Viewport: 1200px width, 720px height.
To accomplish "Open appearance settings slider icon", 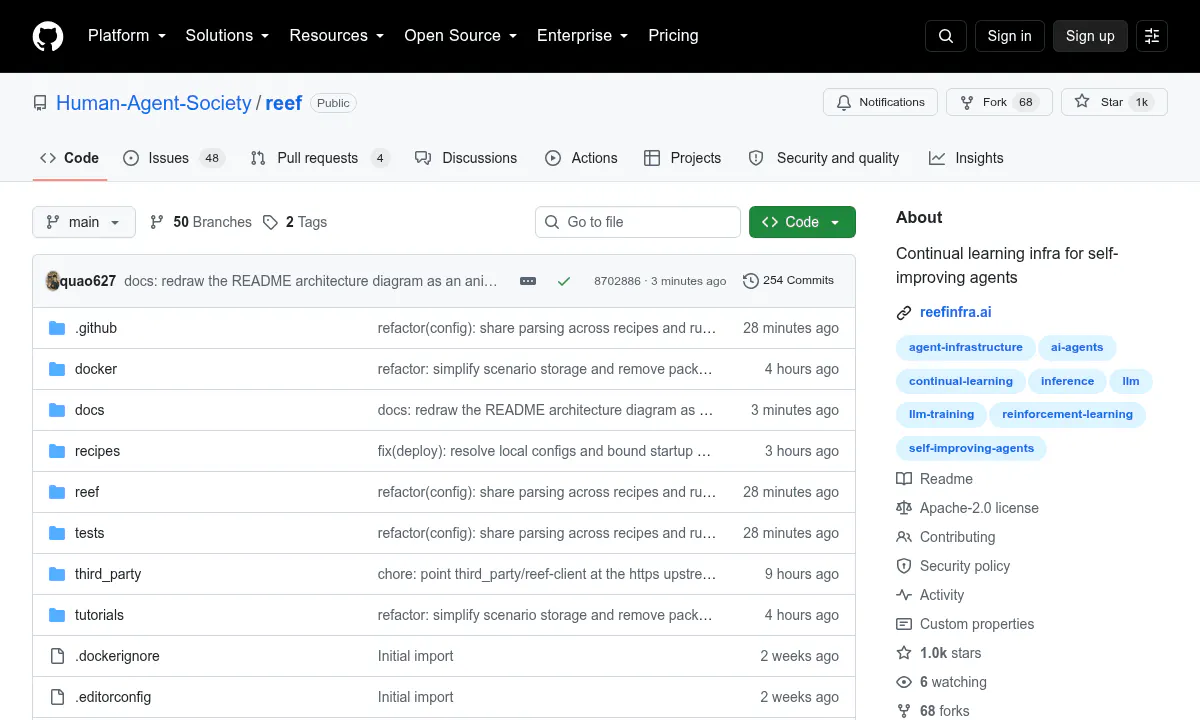I will (x=1152, y=36).
